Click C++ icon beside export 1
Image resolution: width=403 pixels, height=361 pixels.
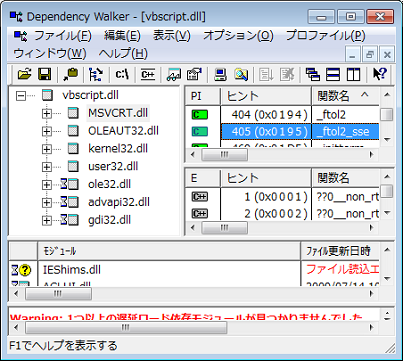tap(200, 197)
